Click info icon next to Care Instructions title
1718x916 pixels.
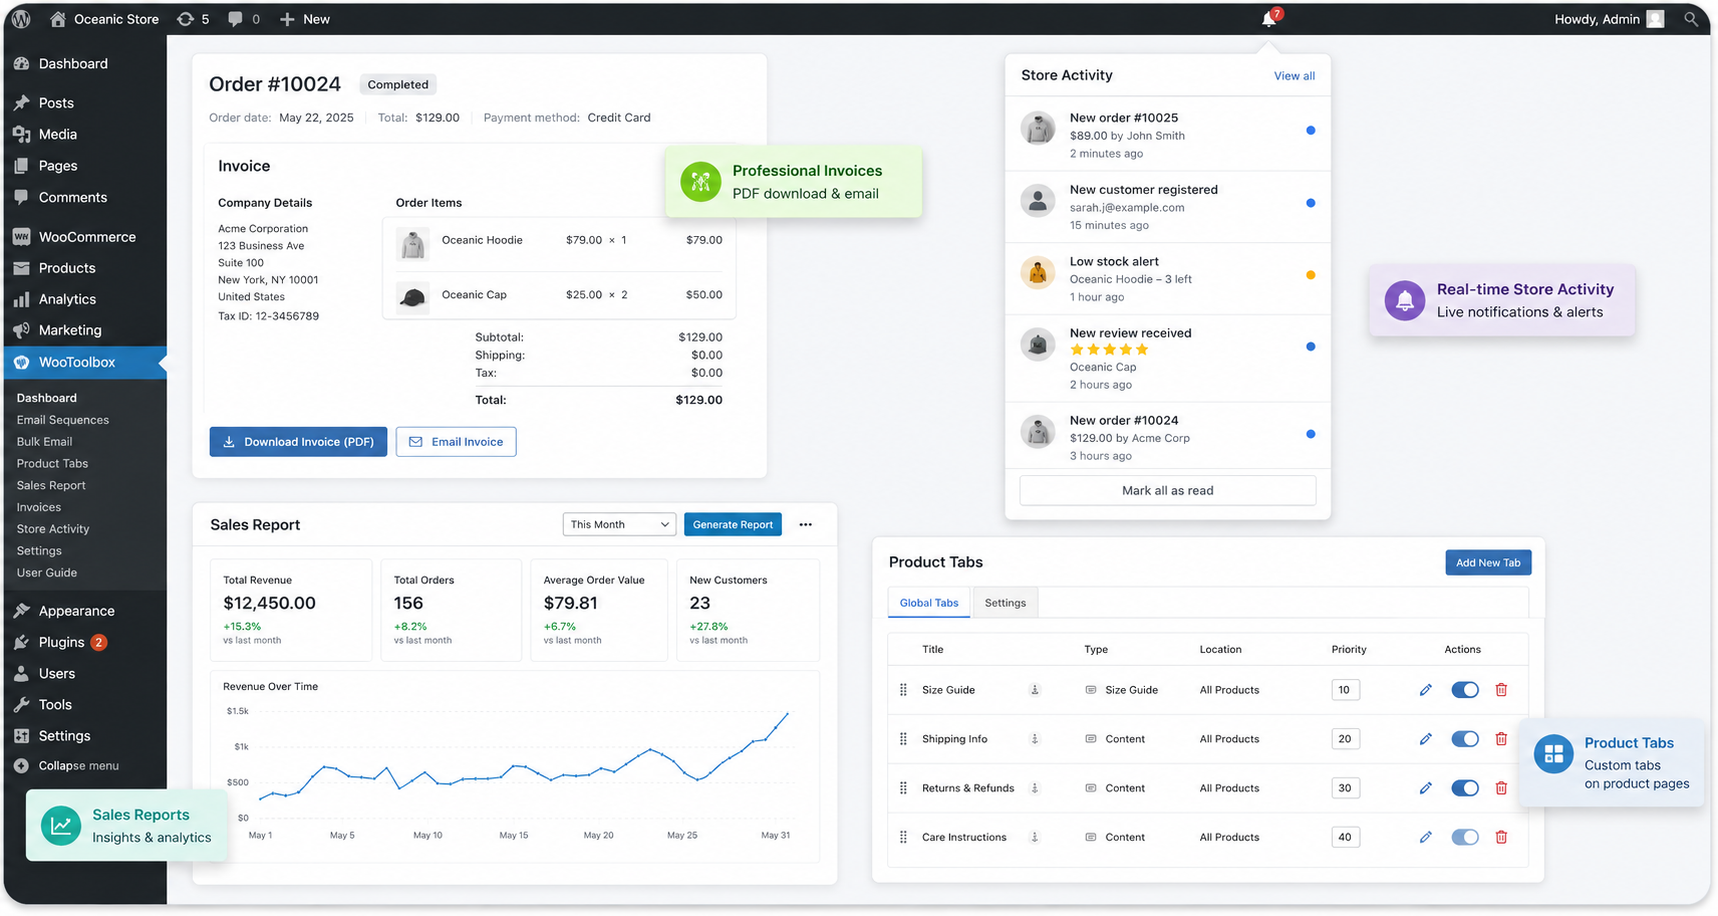click(x=1035, y=837)
